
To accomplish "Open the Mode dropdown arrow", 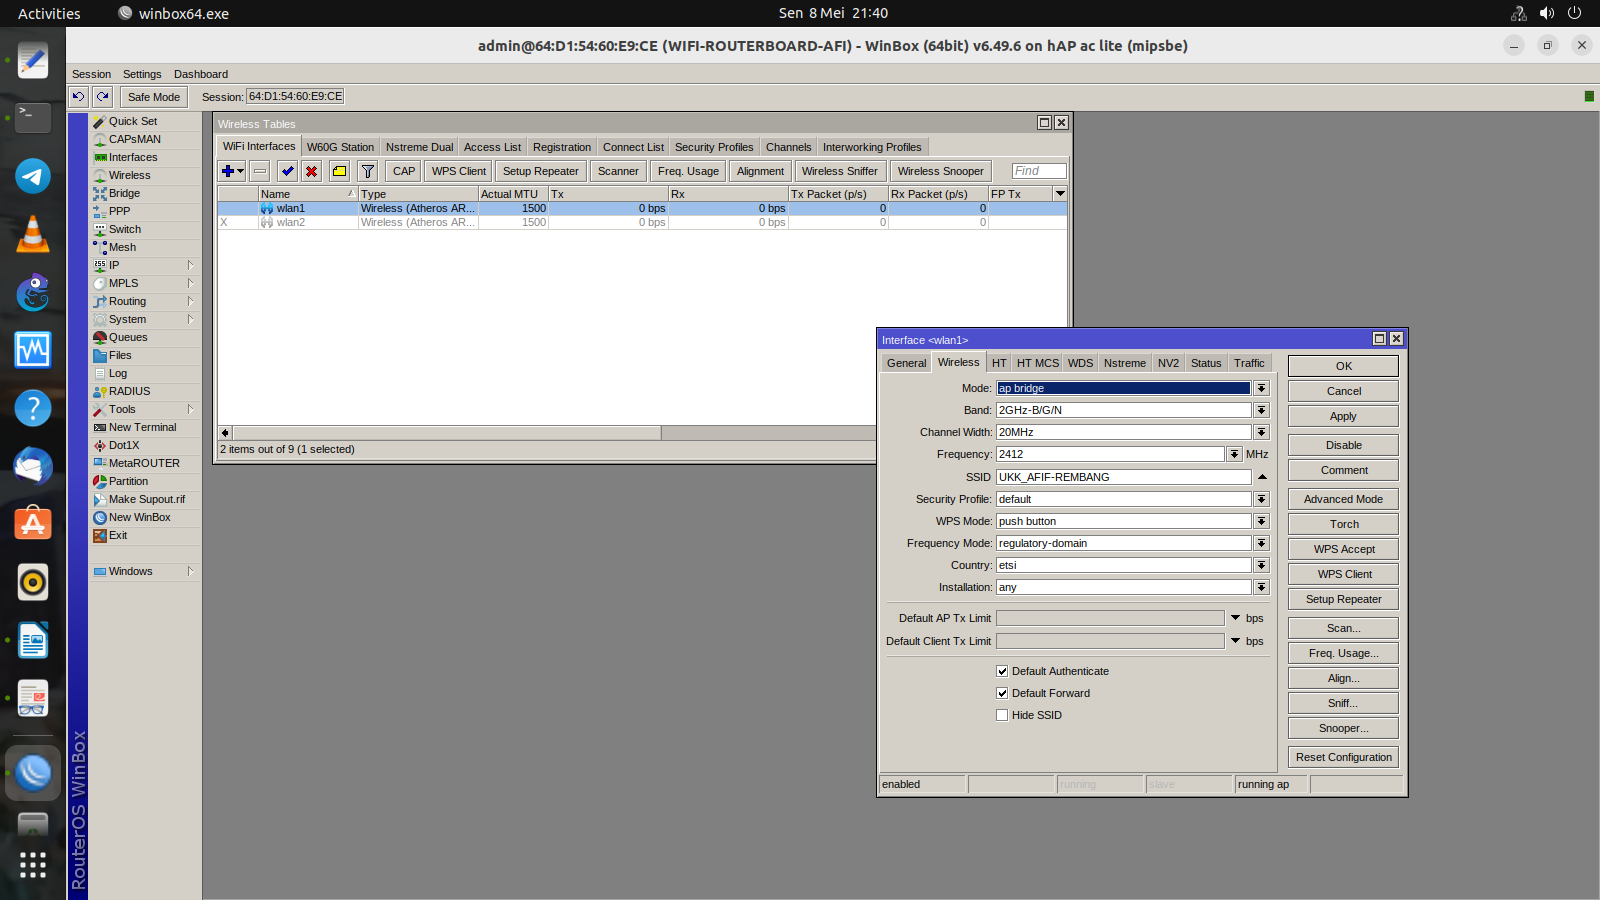I will [x=1262, y=388].
